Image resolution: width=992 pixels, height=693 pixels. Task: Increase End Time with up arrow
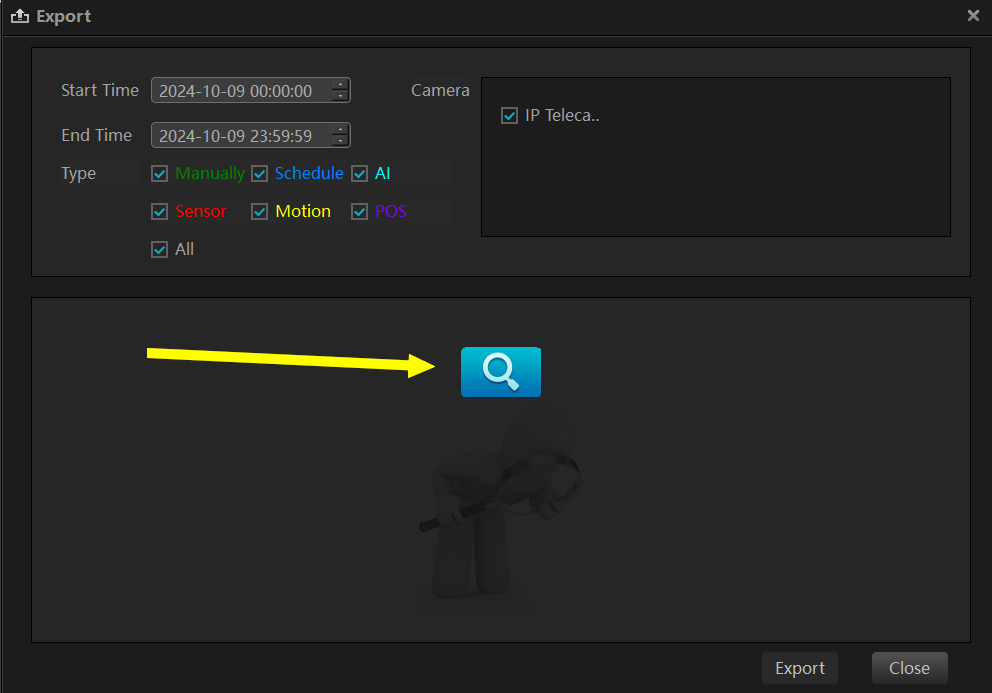click(340, 129)
